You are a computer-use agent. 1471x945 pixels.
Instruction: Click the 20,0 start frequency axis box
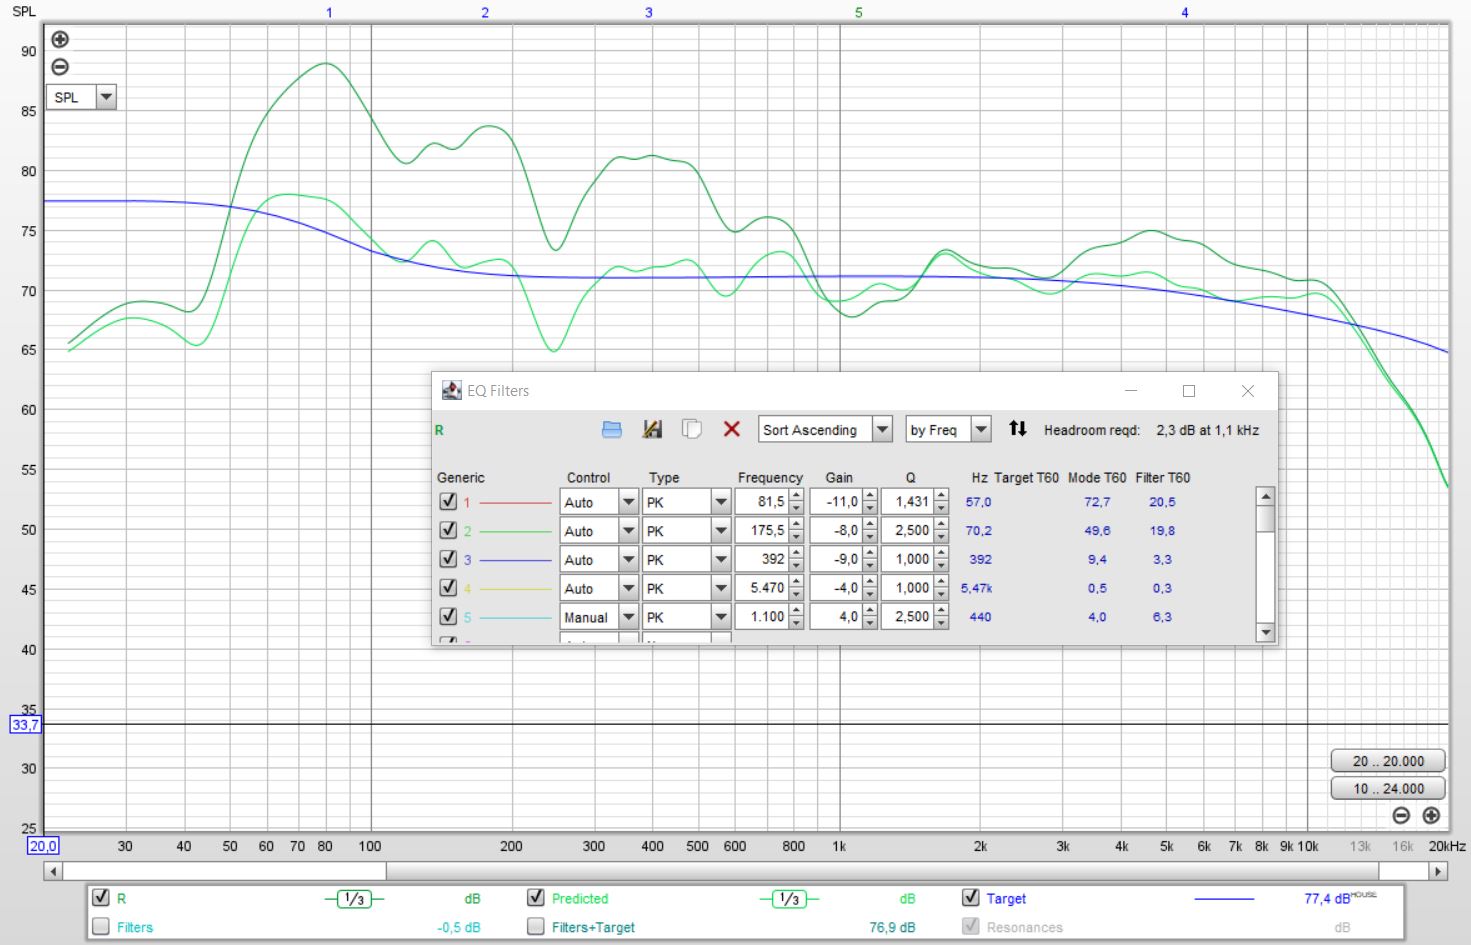43,846
